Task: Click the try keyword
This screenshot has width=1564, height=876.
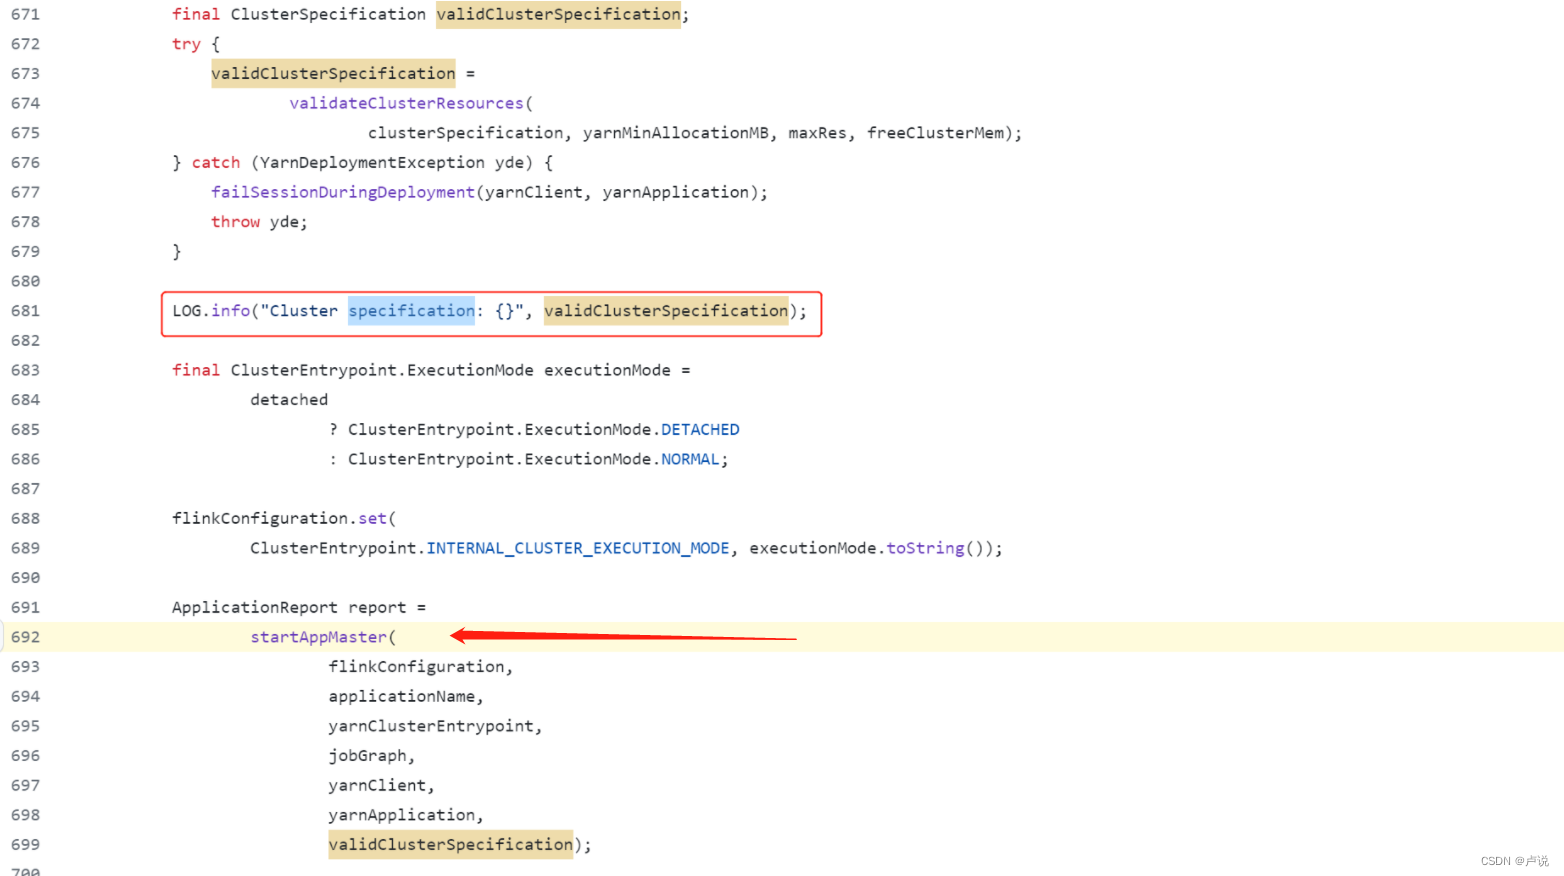Action: [x=186, y=44]
